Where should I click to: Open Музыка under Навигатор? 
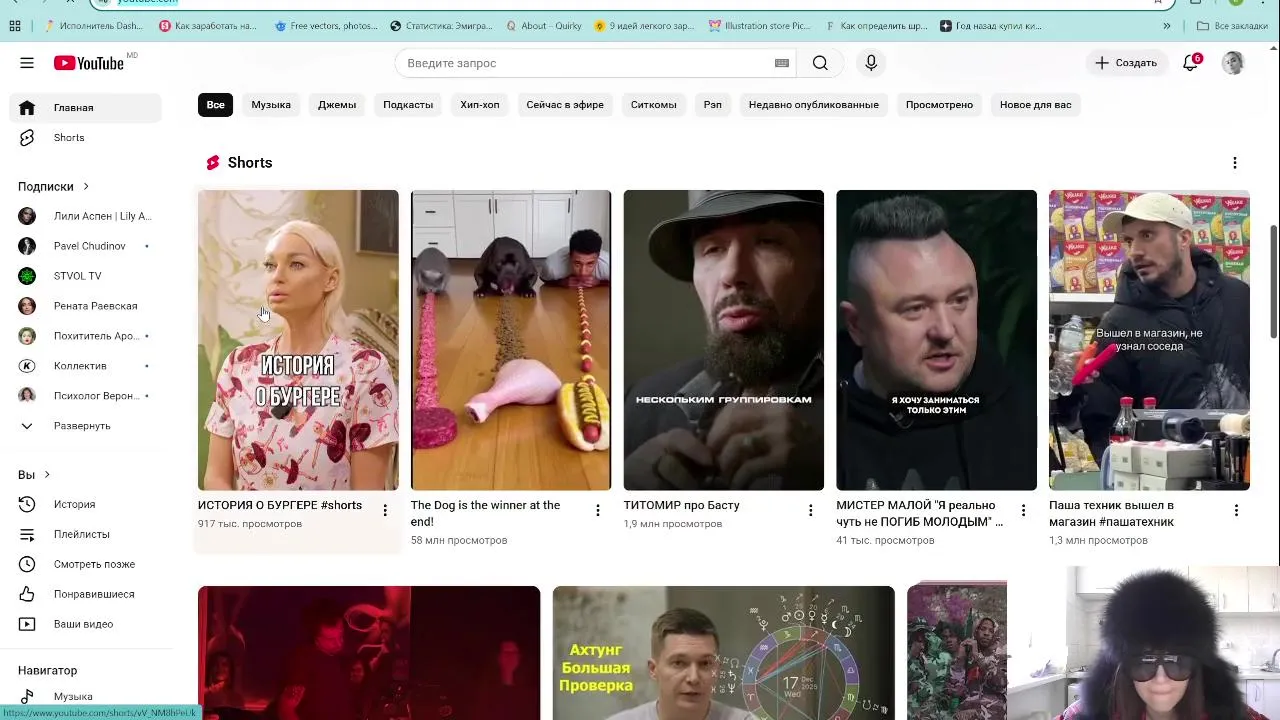(x=86, y=697)
